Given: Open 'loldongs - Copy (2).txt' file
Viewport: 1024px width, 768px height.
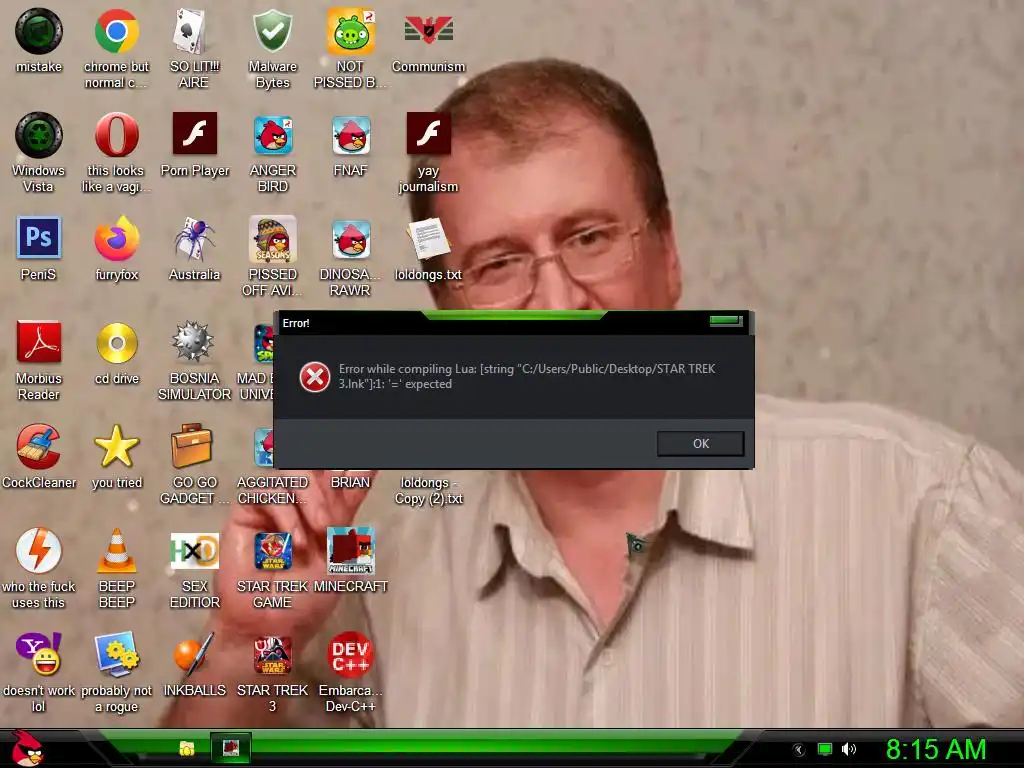Looking at the screenshot, I should [x=428, y=490].
